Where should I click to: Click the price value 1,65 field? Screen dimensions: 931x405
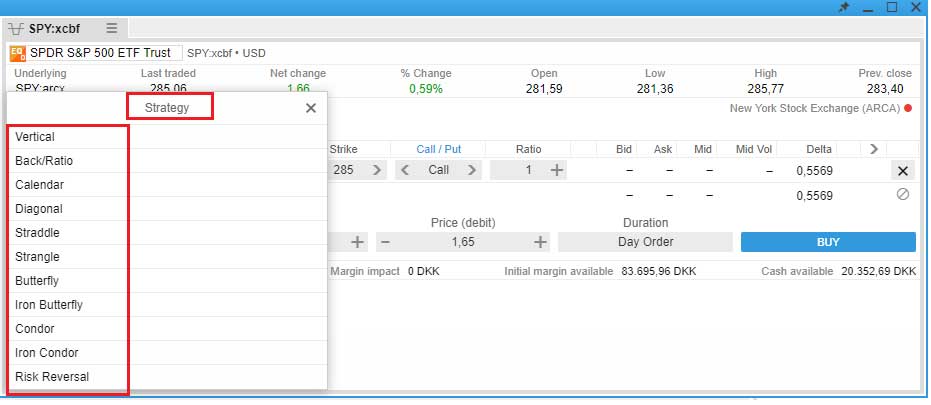coord(463,242)
